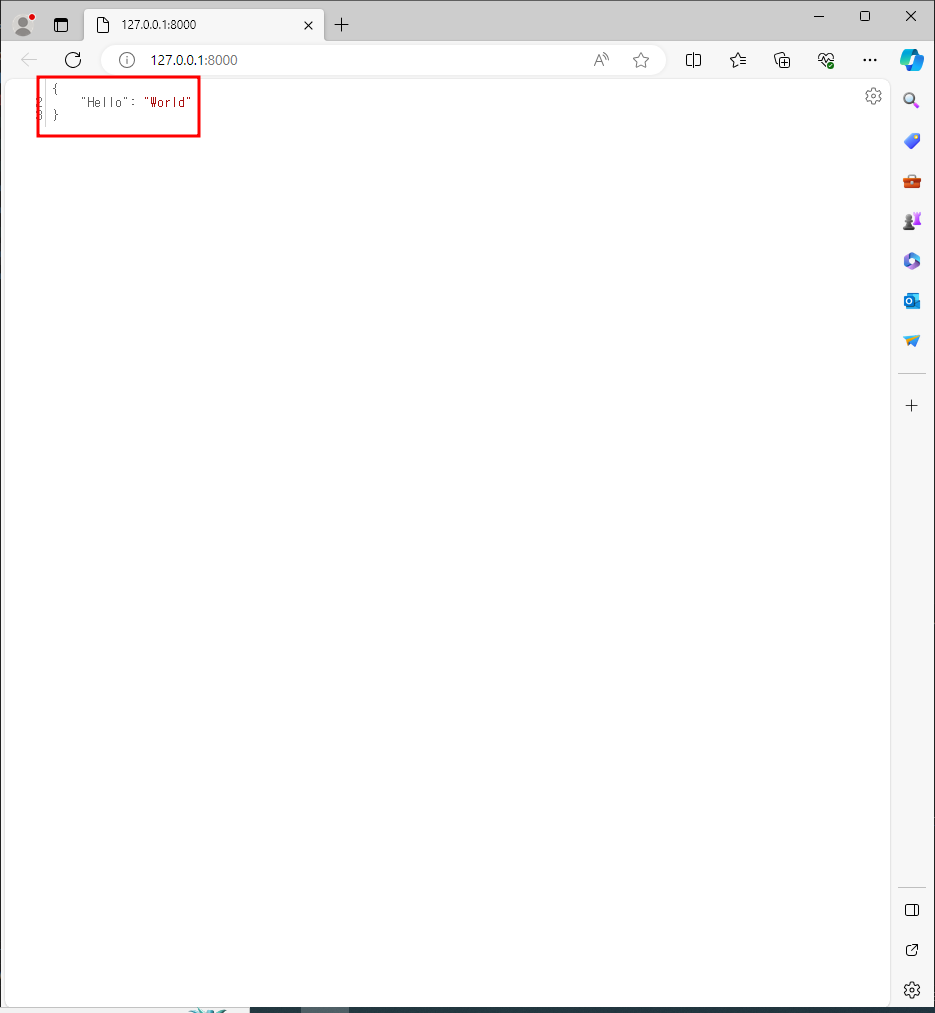Open the sidebar Search icon
Screen dimensions: 935x1013
(911, 100)
